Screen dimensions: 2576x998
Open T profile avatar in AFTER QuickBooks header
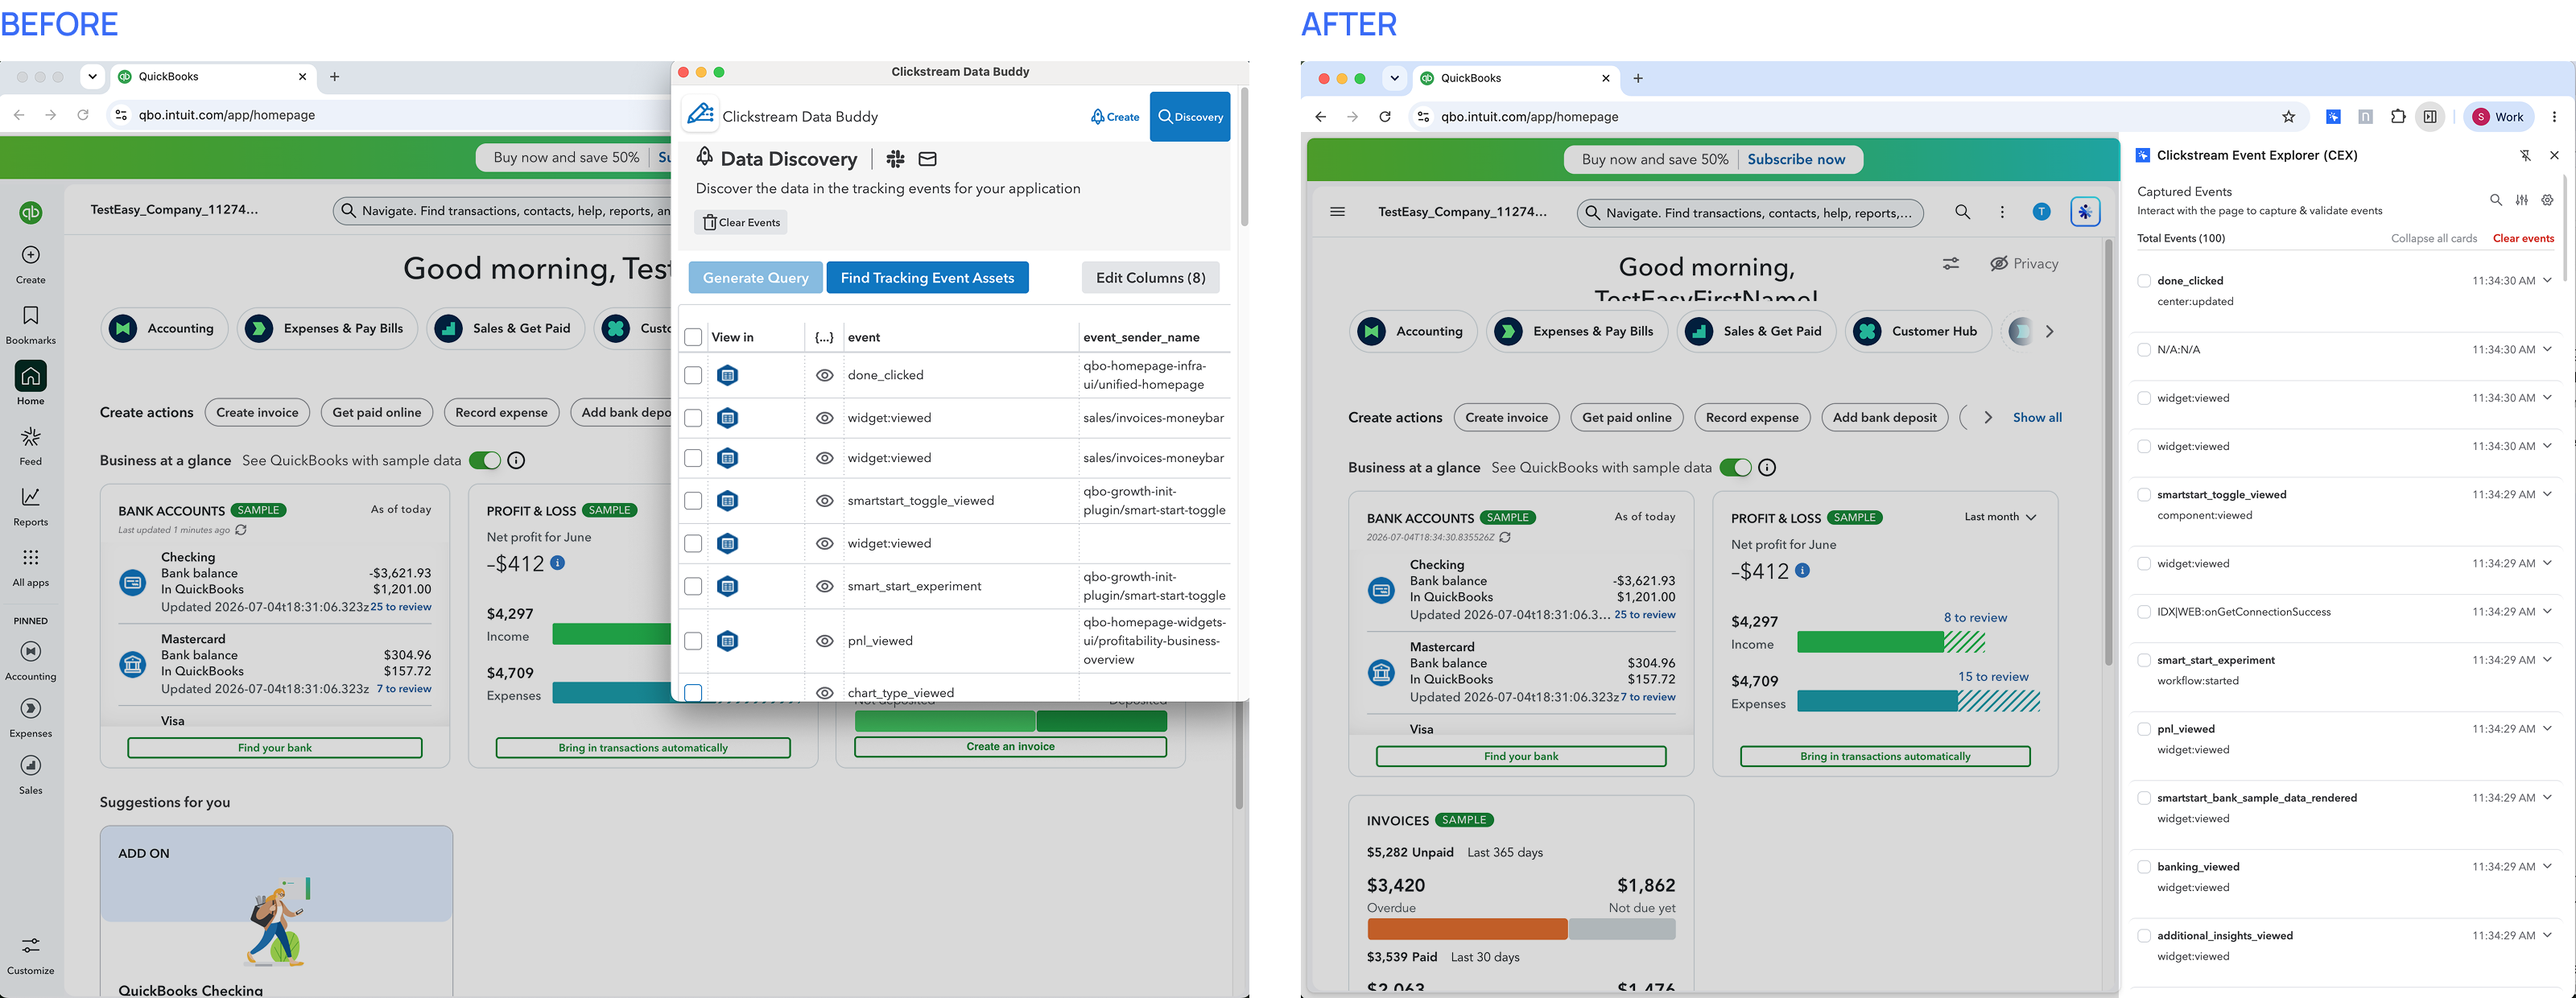tap(2042, 212)
